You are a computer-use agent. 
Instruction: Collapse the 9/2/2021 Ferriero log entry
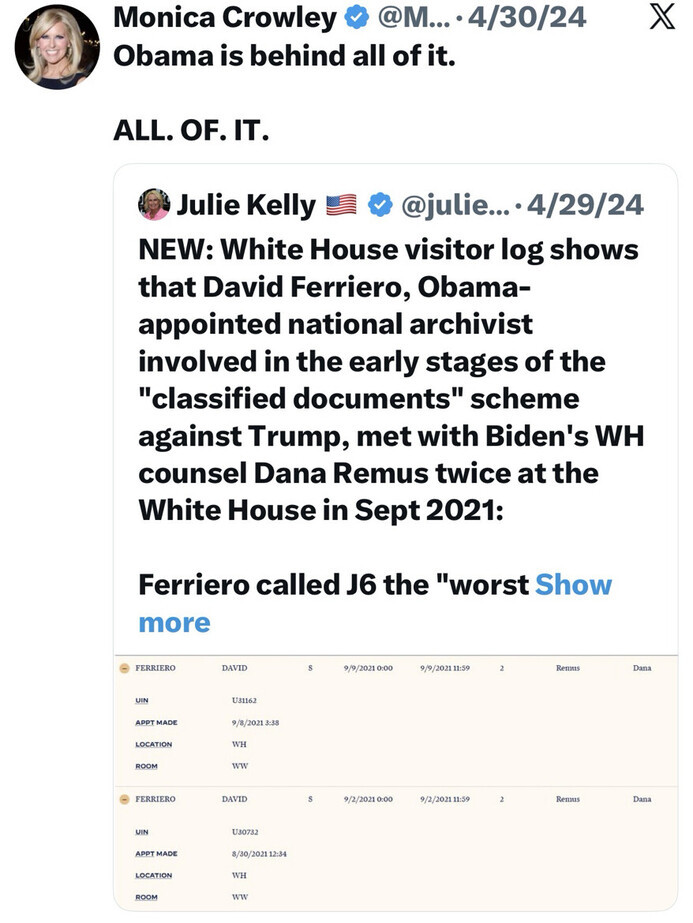[125, 799]
